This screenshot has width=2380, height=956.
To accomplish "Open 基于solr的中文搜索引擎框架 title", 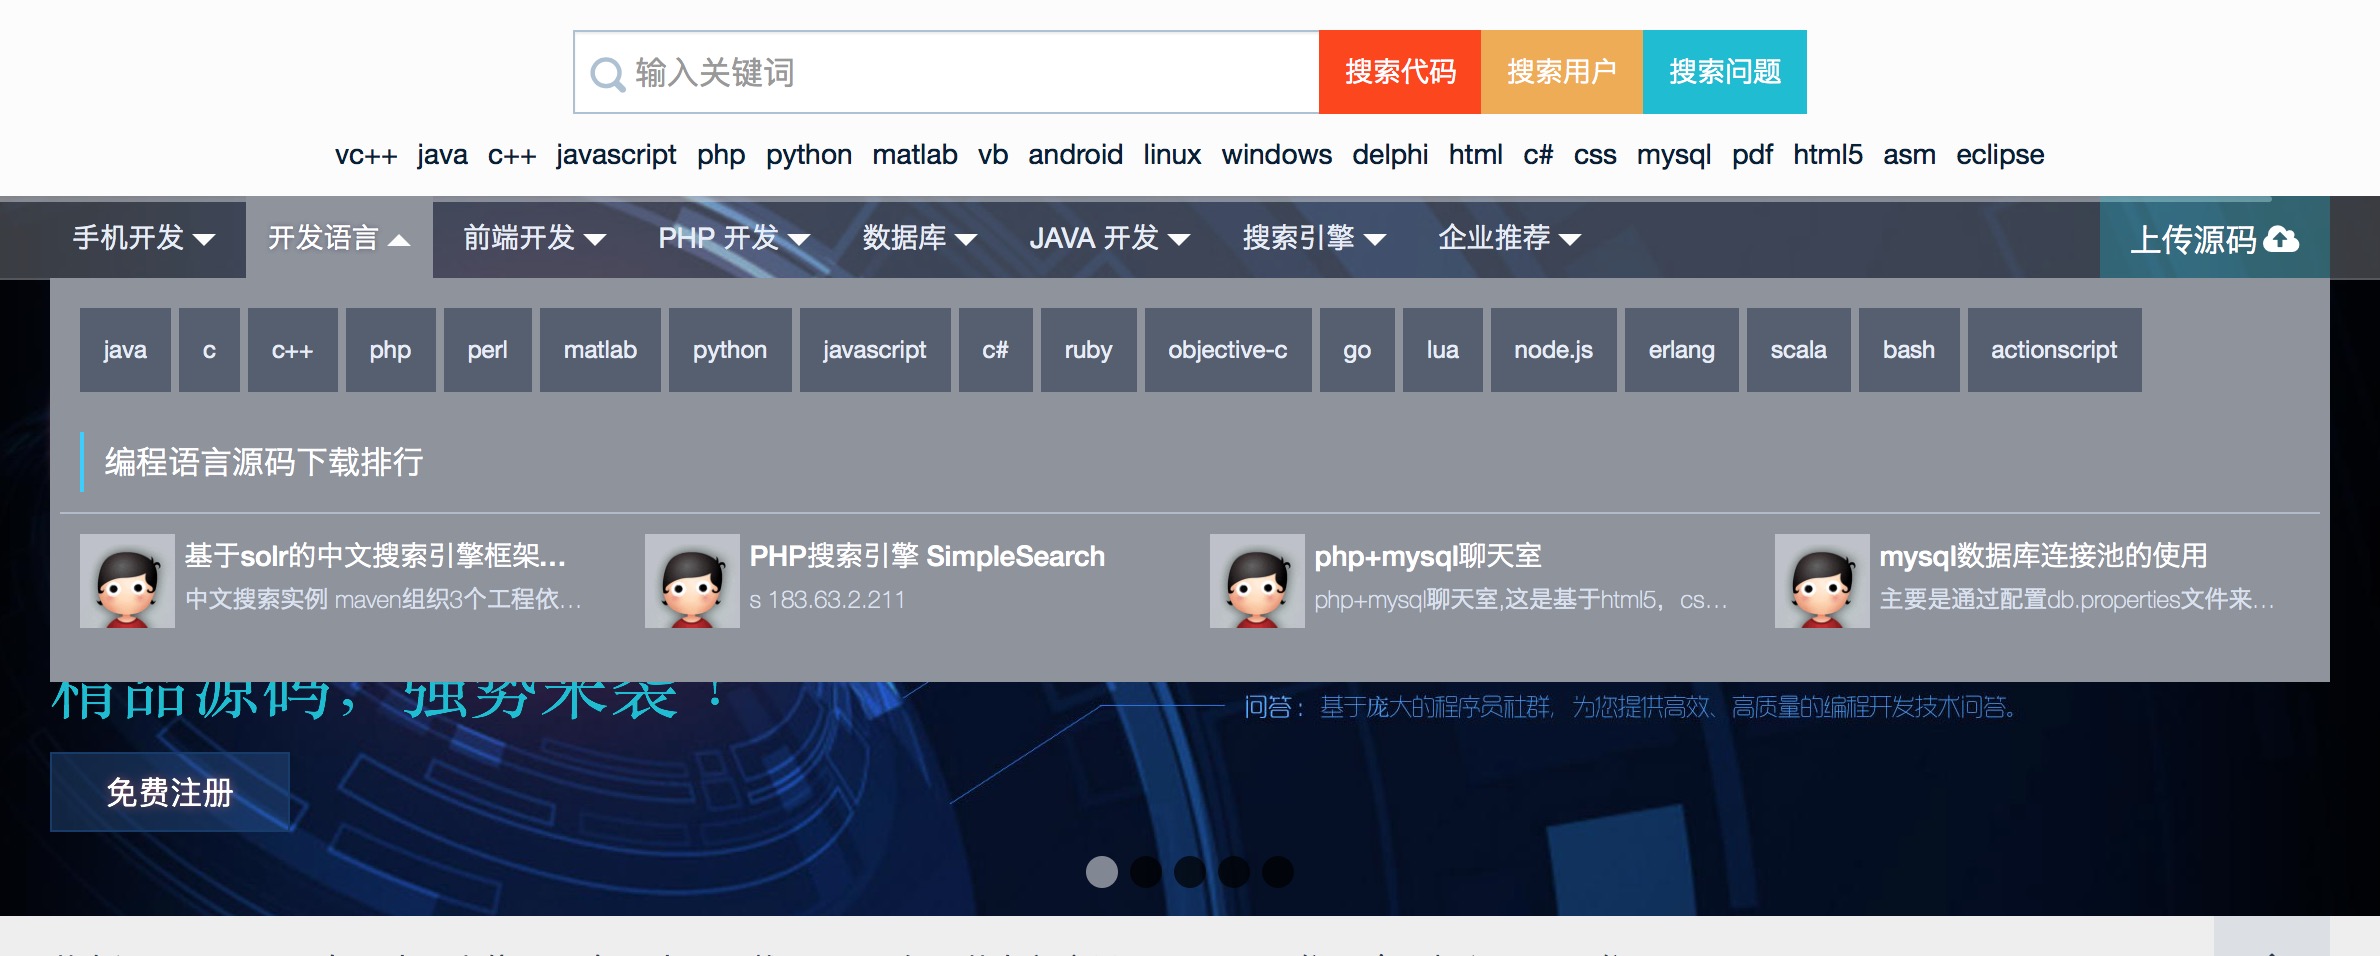I will coord(375,556).
